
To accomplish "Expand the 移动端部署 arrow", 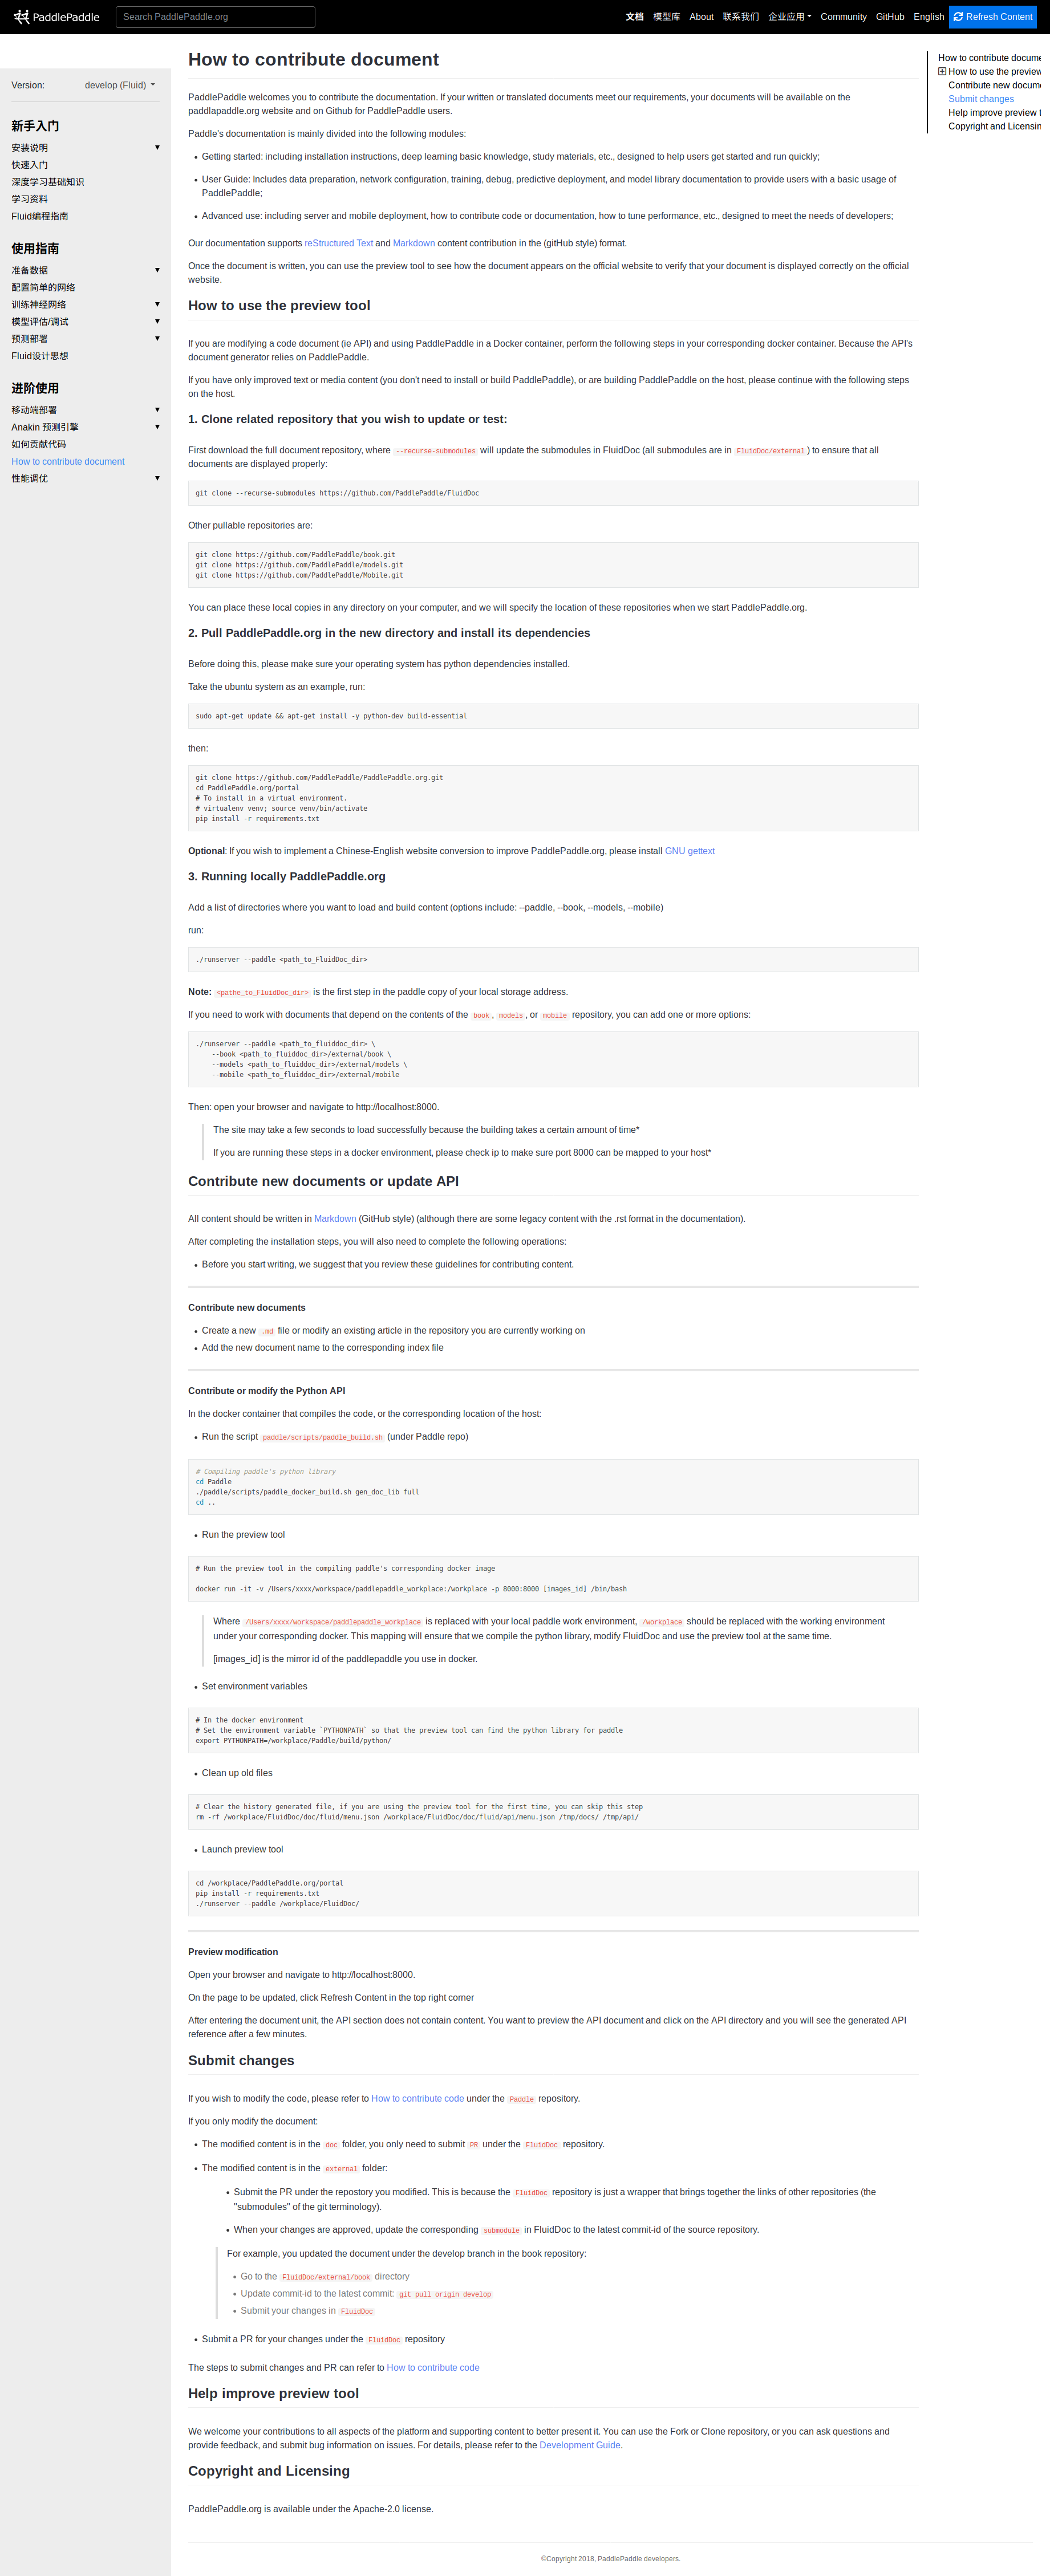I will 157,410.
